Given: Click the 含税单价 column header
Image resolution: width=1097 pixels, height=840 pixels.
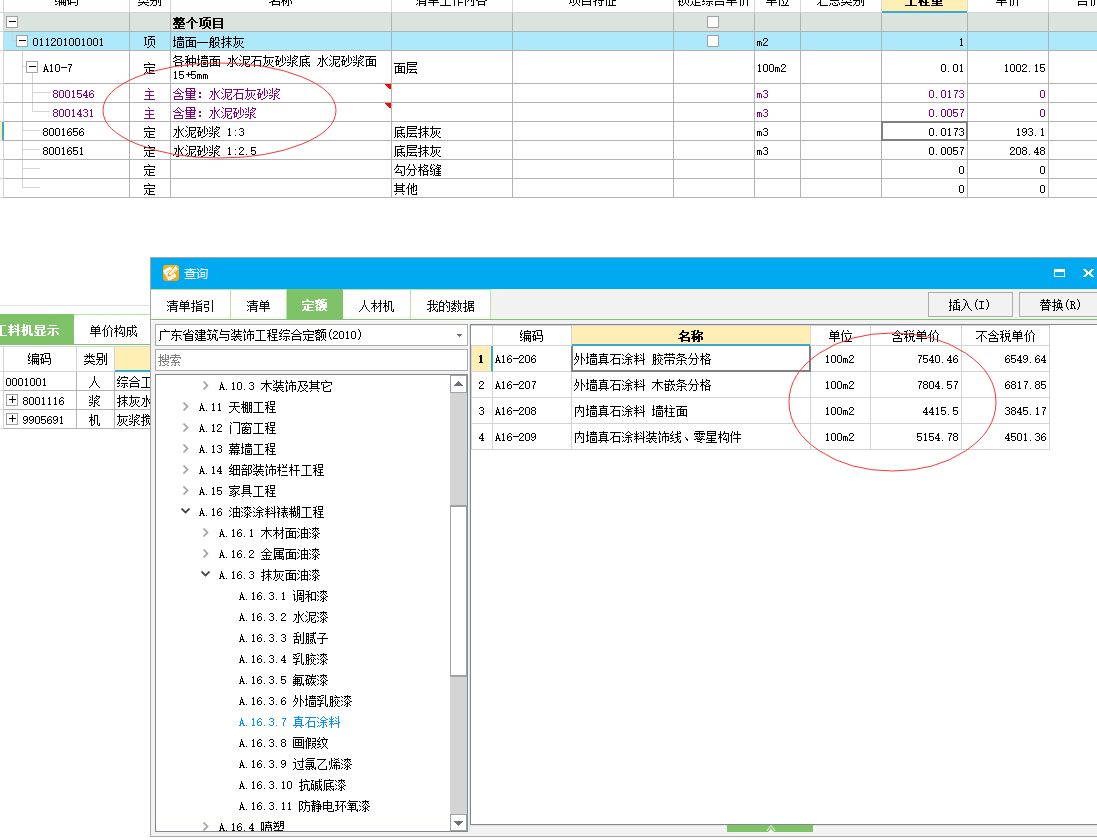Looking at the screenshot, I should pos(916,336).
